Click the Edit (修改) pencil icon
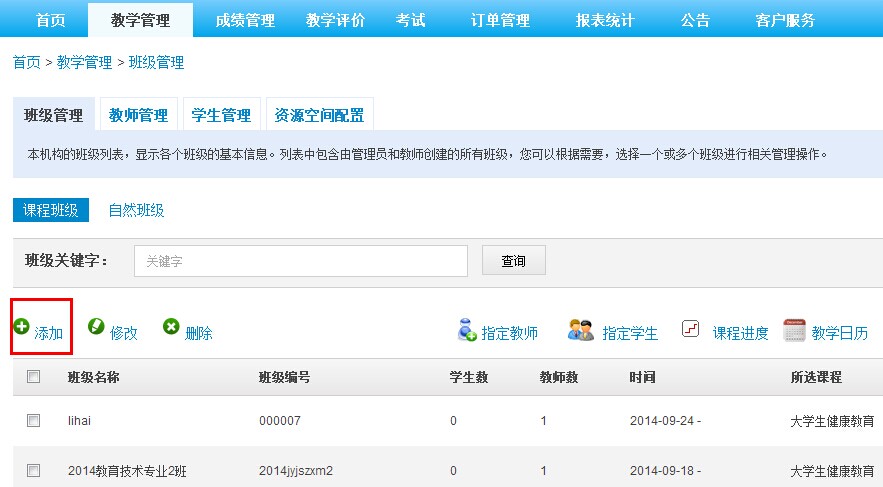The height and width of the screenshot is (487, 883). (x=96, y=326)
